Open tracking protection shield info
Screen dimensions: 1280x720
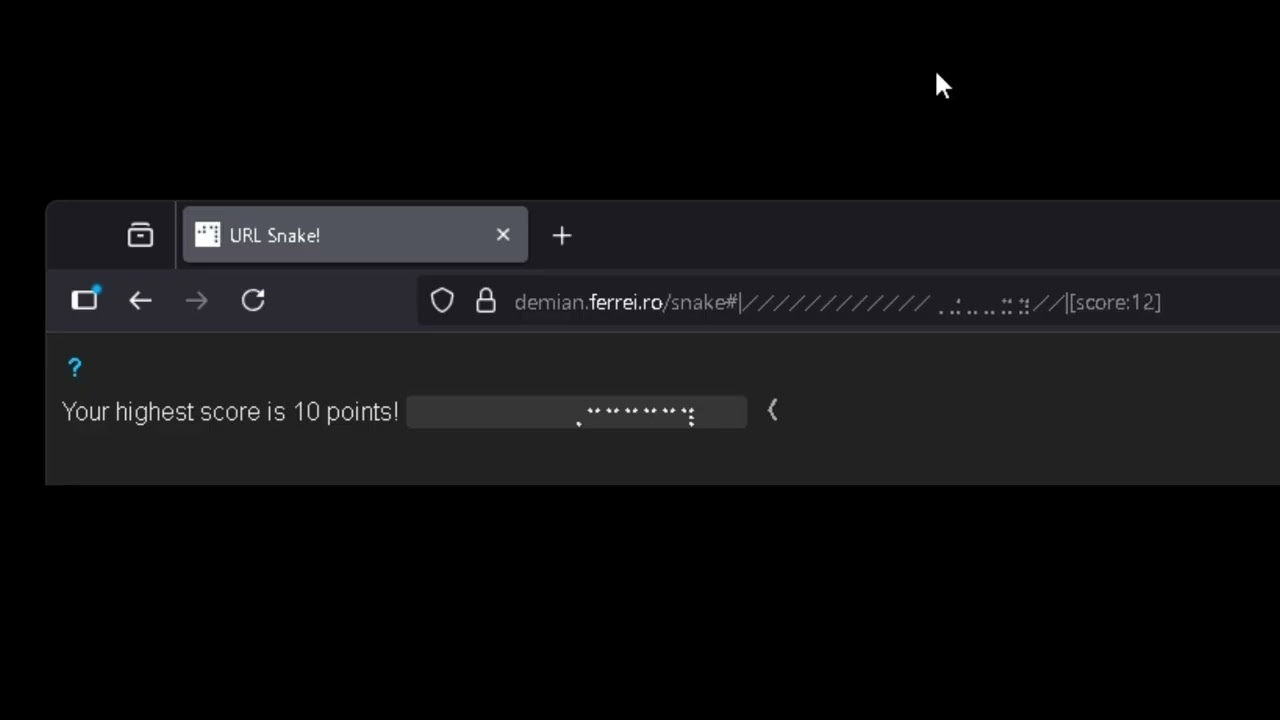442,301
